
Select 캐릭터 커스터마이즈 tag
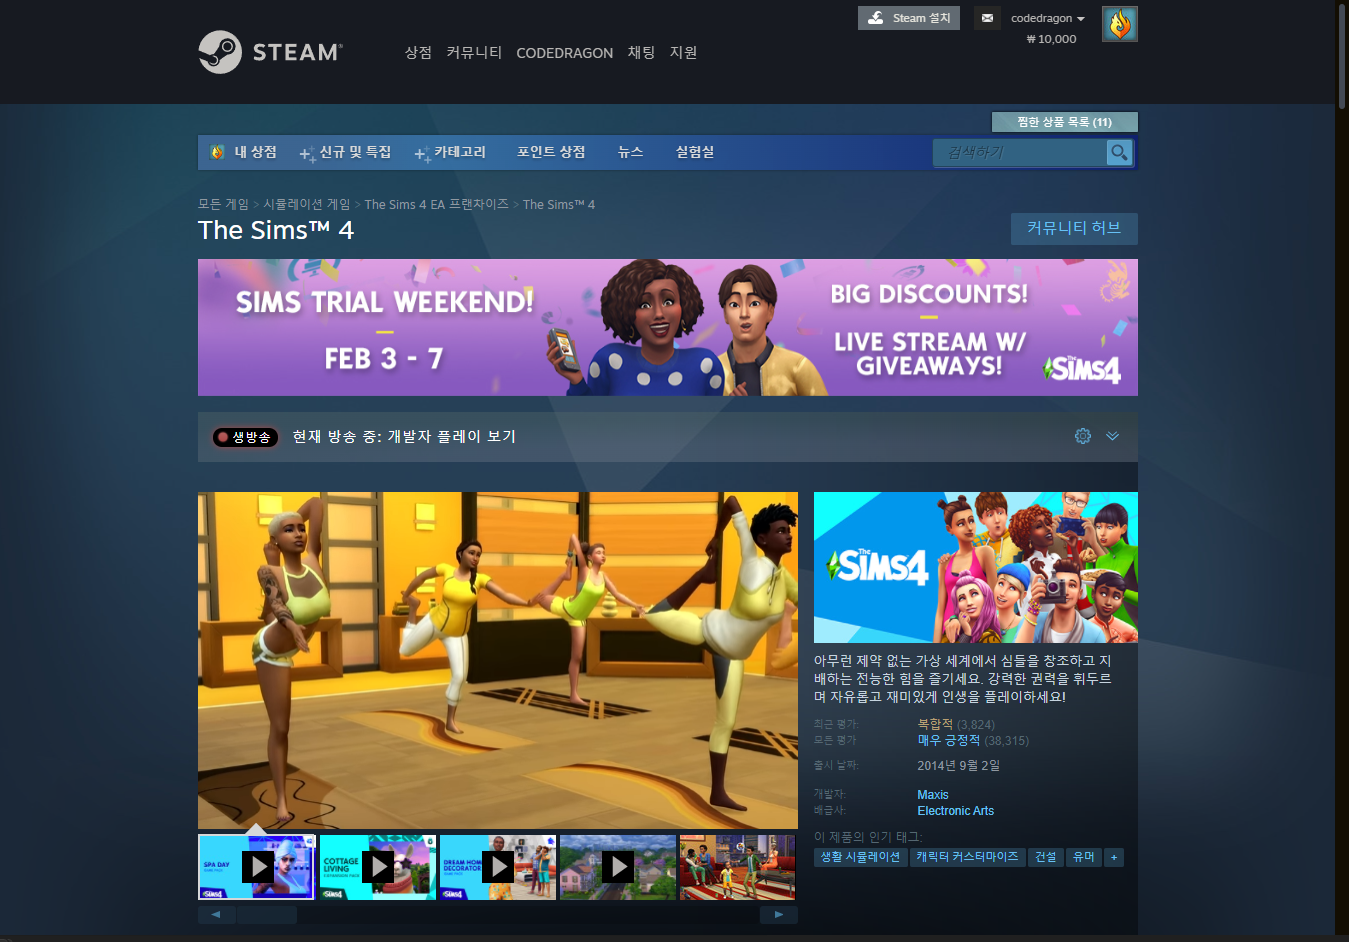tap(967, 857)
